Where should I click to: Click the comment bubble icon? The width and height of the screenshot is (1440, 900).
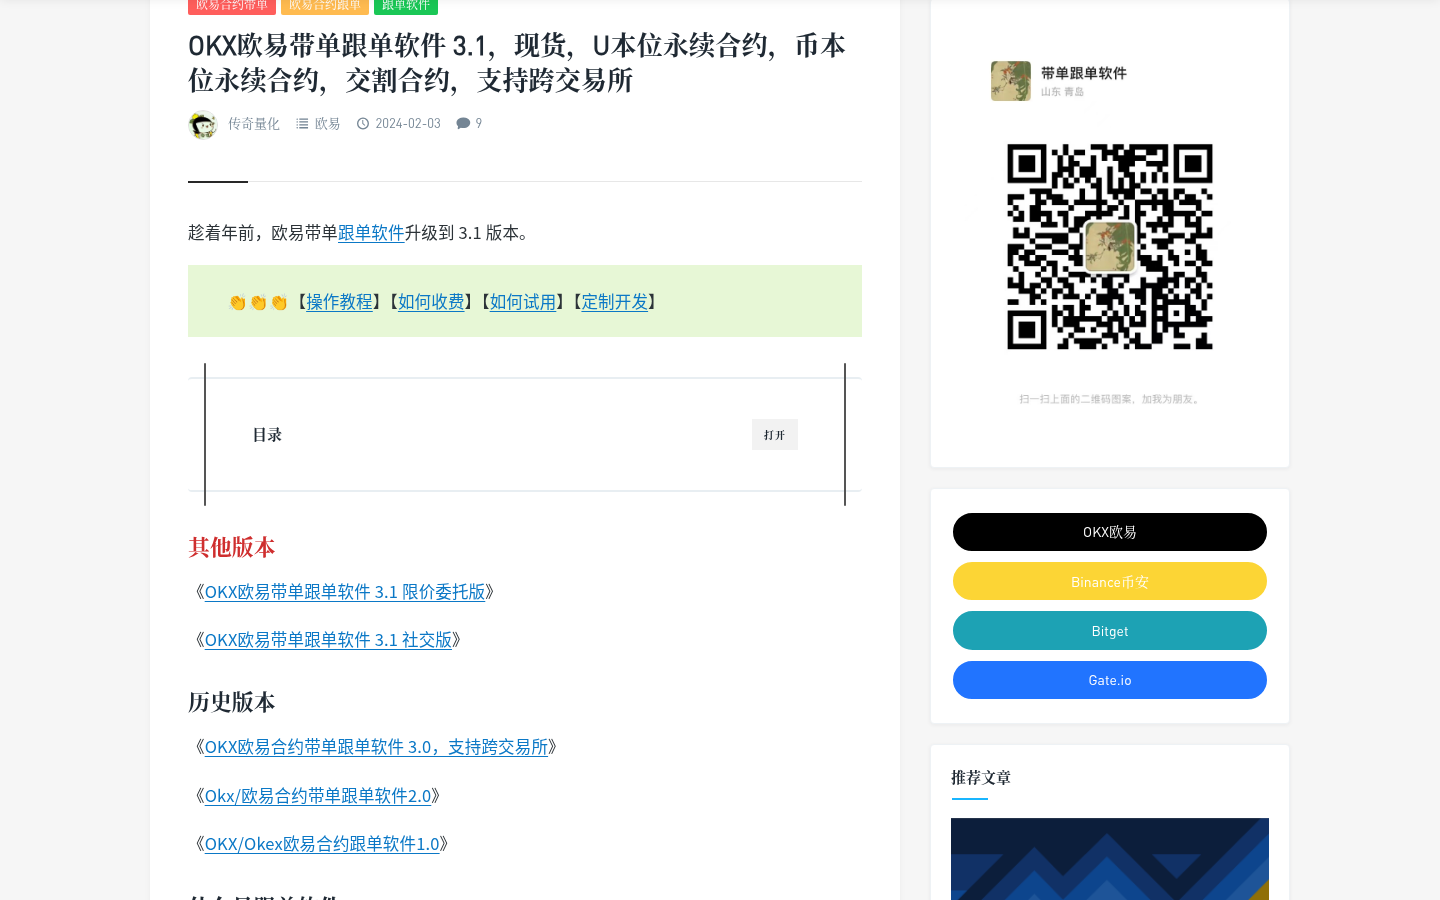pyautogui.click(x=463, y=123)
